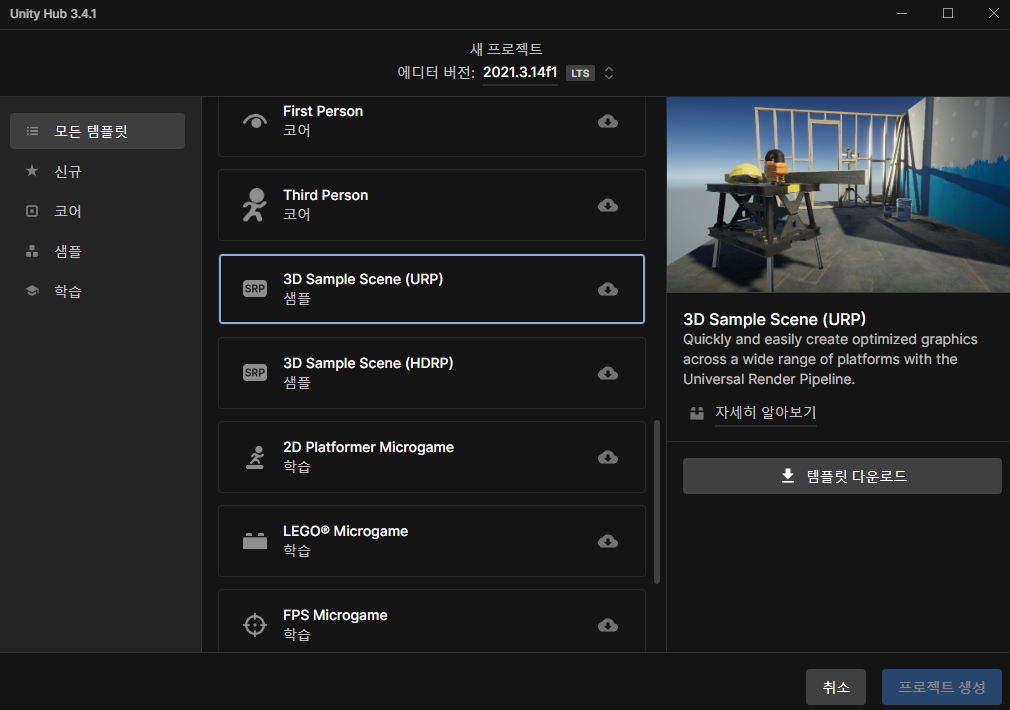Open the 2021.3.14f1 editor version dropdown

[x=520, y=72]
